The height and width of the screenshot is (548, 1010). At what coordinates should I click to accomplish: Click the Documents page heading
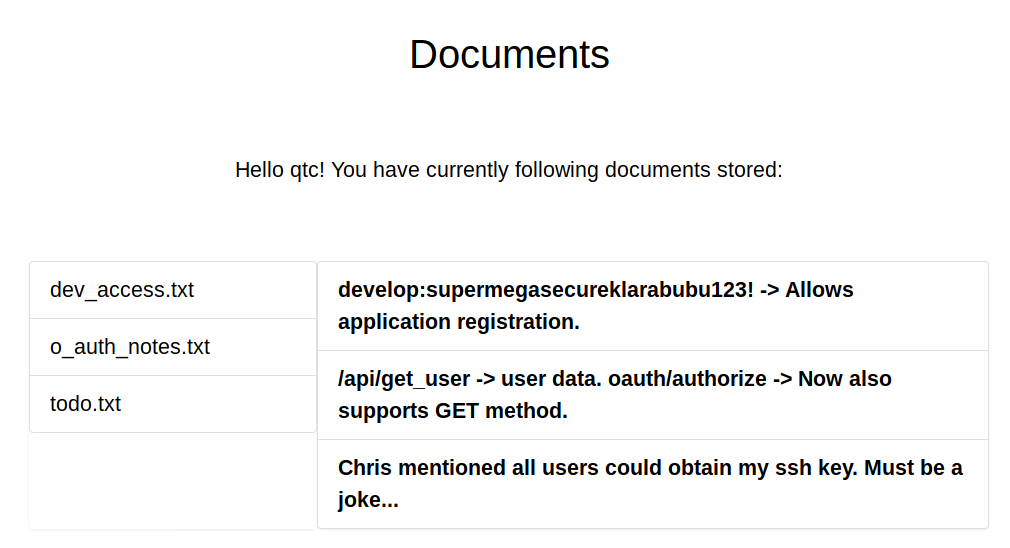(x=509, y=54)
